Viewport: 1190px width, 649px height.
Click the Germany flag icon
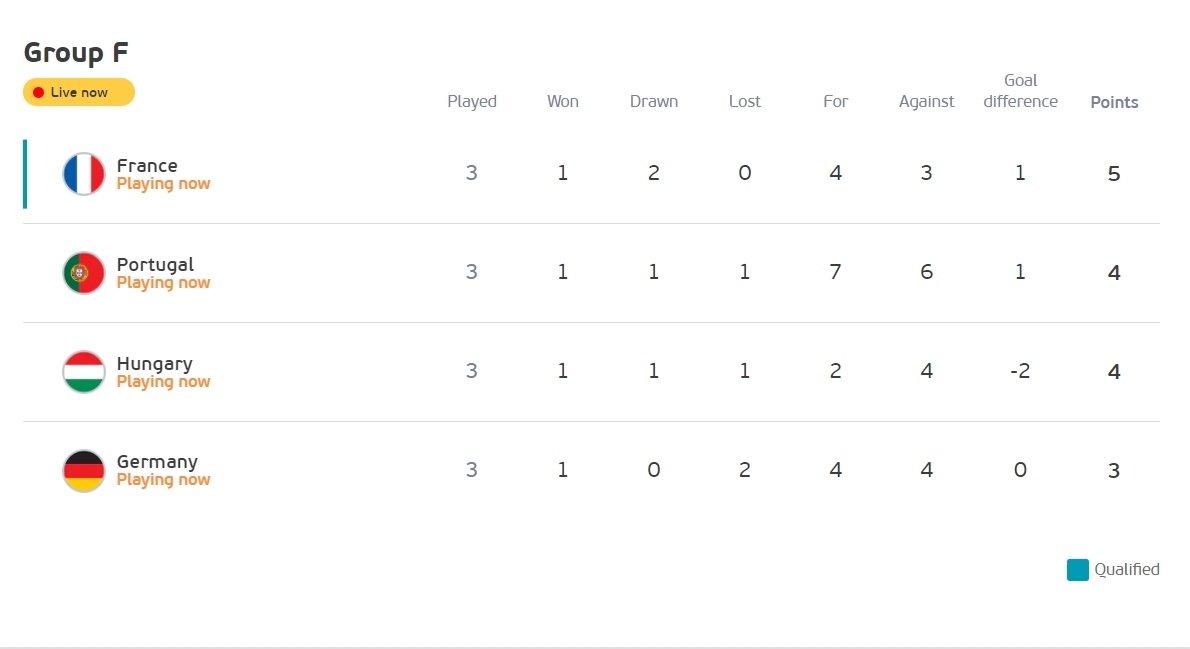click(83, 471)
